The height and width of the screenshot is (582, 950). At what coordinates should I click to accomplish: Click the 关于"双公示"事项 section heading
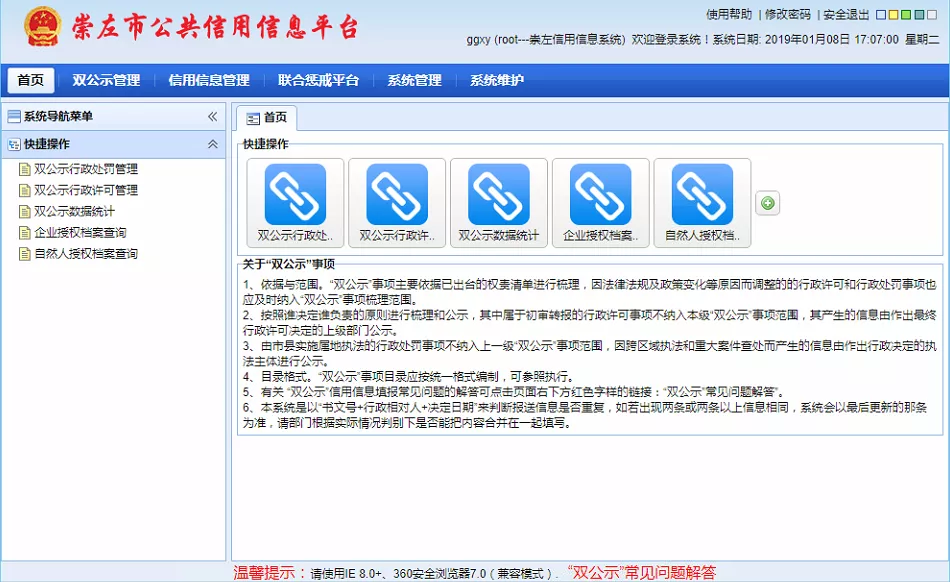(x=289, y=264)
